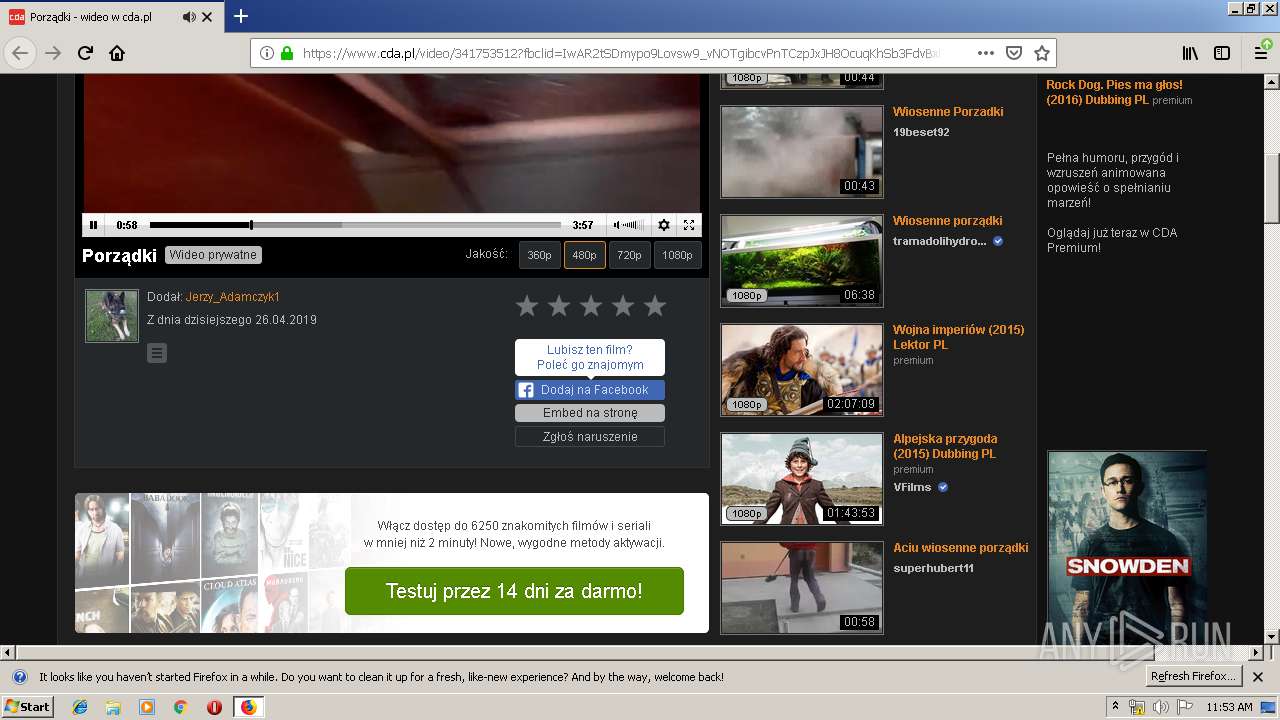View the secure connection padlock

pyautogui.click(x=287, y=53)
